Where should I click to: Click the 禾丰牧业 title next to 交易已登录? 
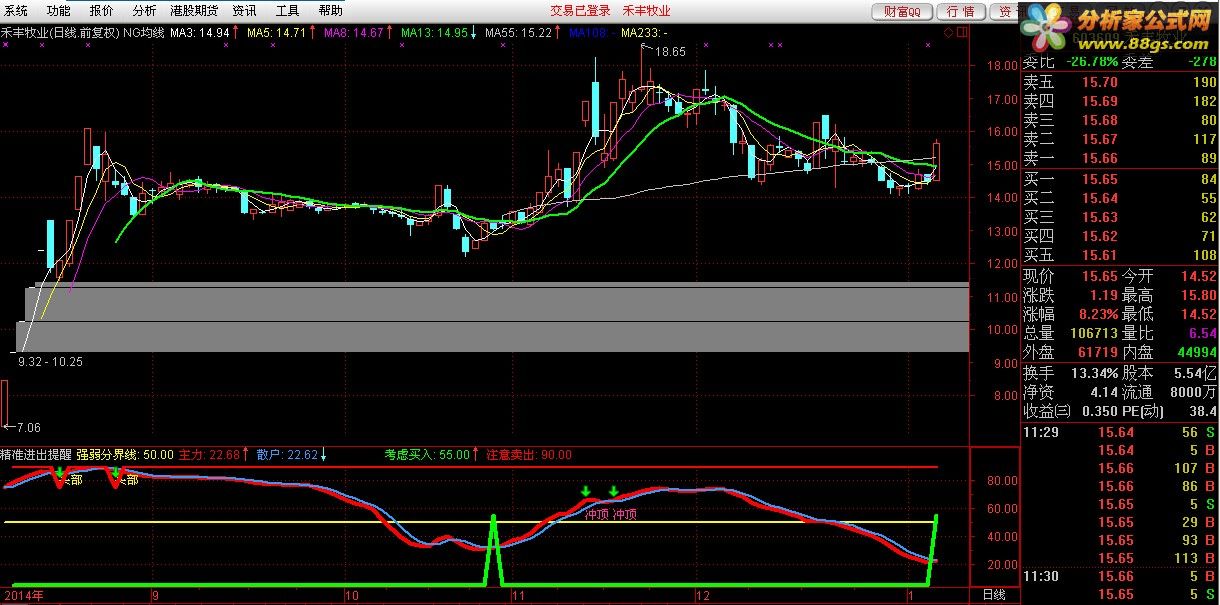646,11
